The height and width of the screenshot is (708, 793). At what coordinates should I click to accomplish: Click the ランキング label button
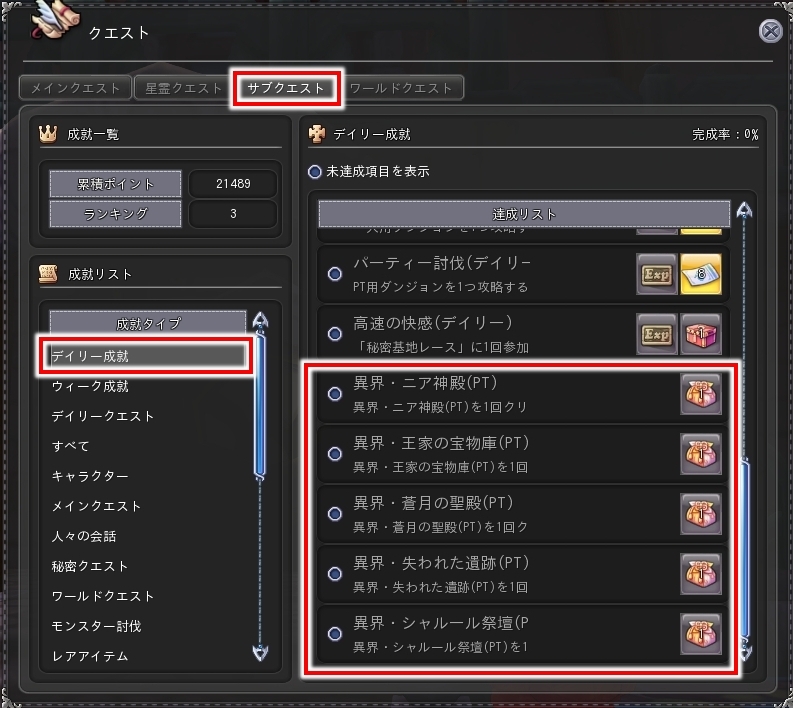(115, 214)
